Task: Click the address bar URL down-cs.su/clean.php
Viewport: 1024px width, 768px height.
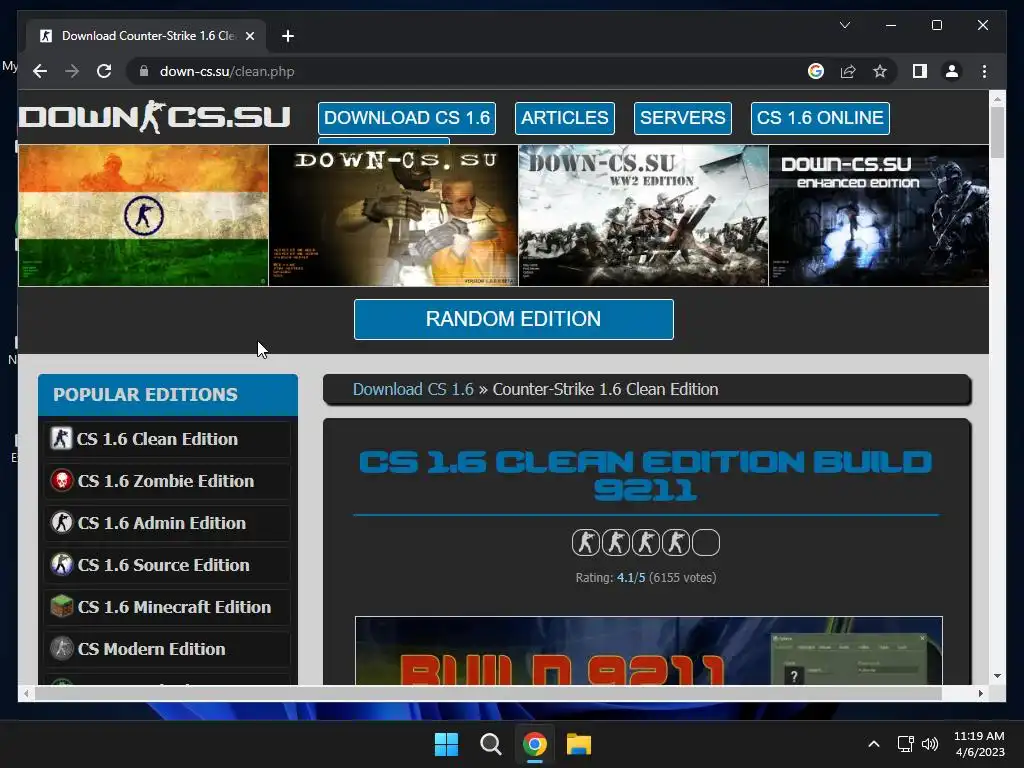Action: pos(227,71)
